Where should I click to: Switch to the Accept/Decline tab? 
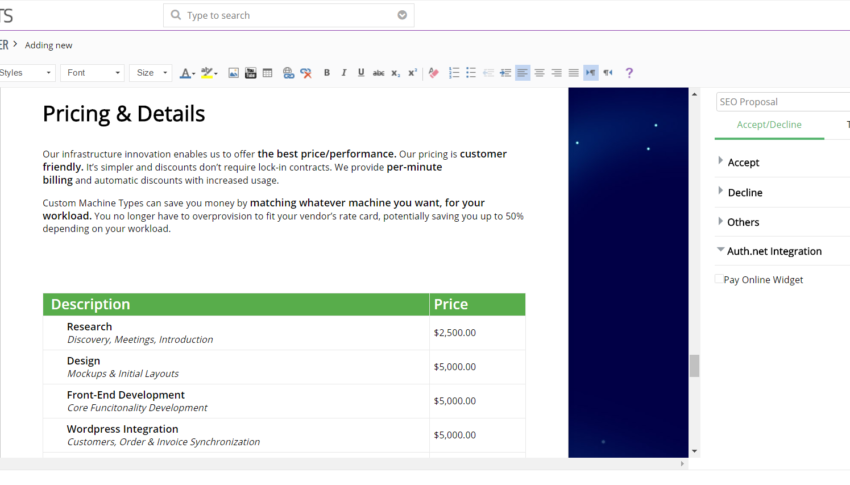pyautogui.click(x=769, y=125)
